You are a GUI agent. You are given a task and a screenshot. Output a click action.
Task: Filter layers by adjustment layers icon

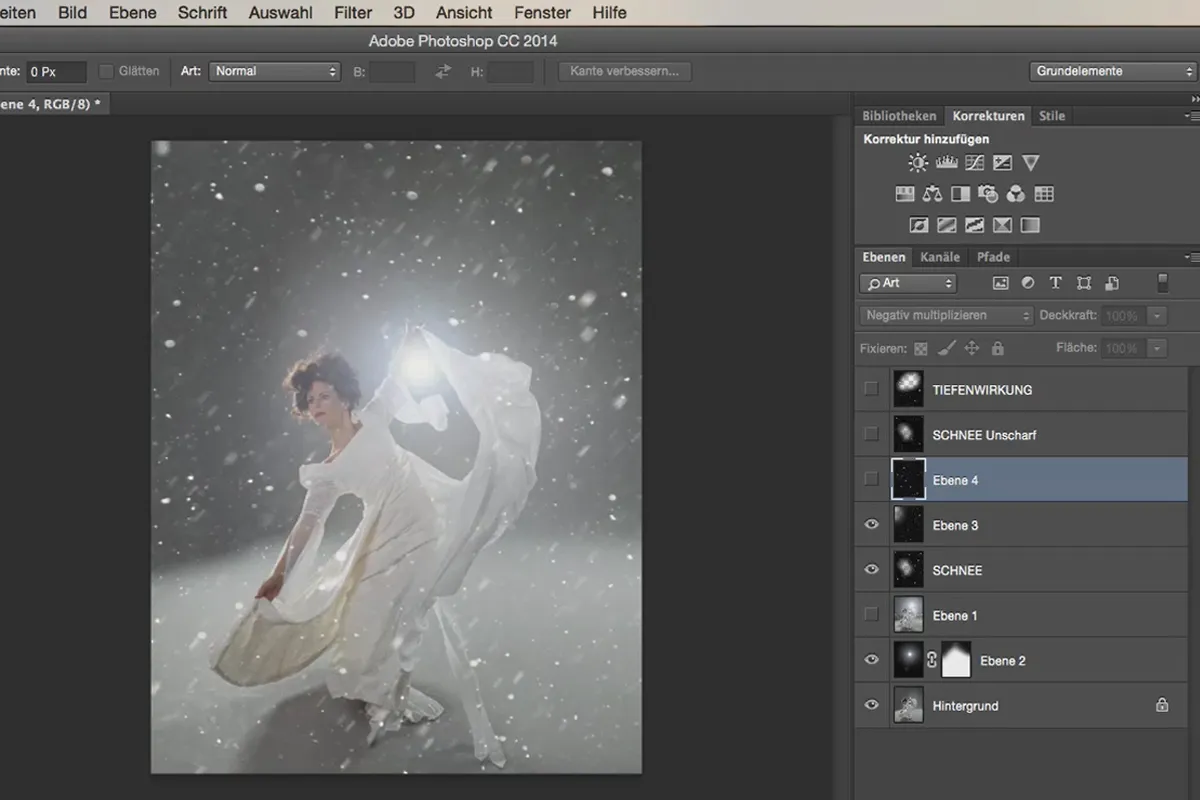(1028, 284)
